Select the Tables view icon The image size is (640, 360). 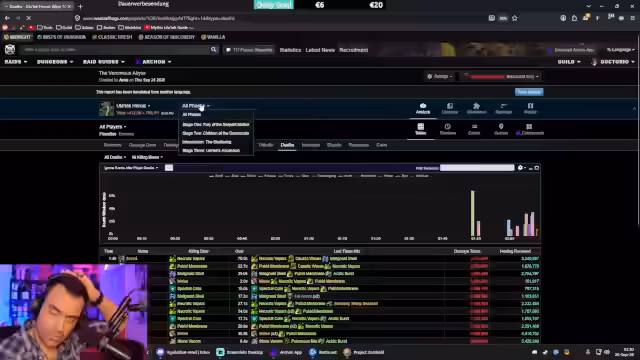tap(420, 129)
